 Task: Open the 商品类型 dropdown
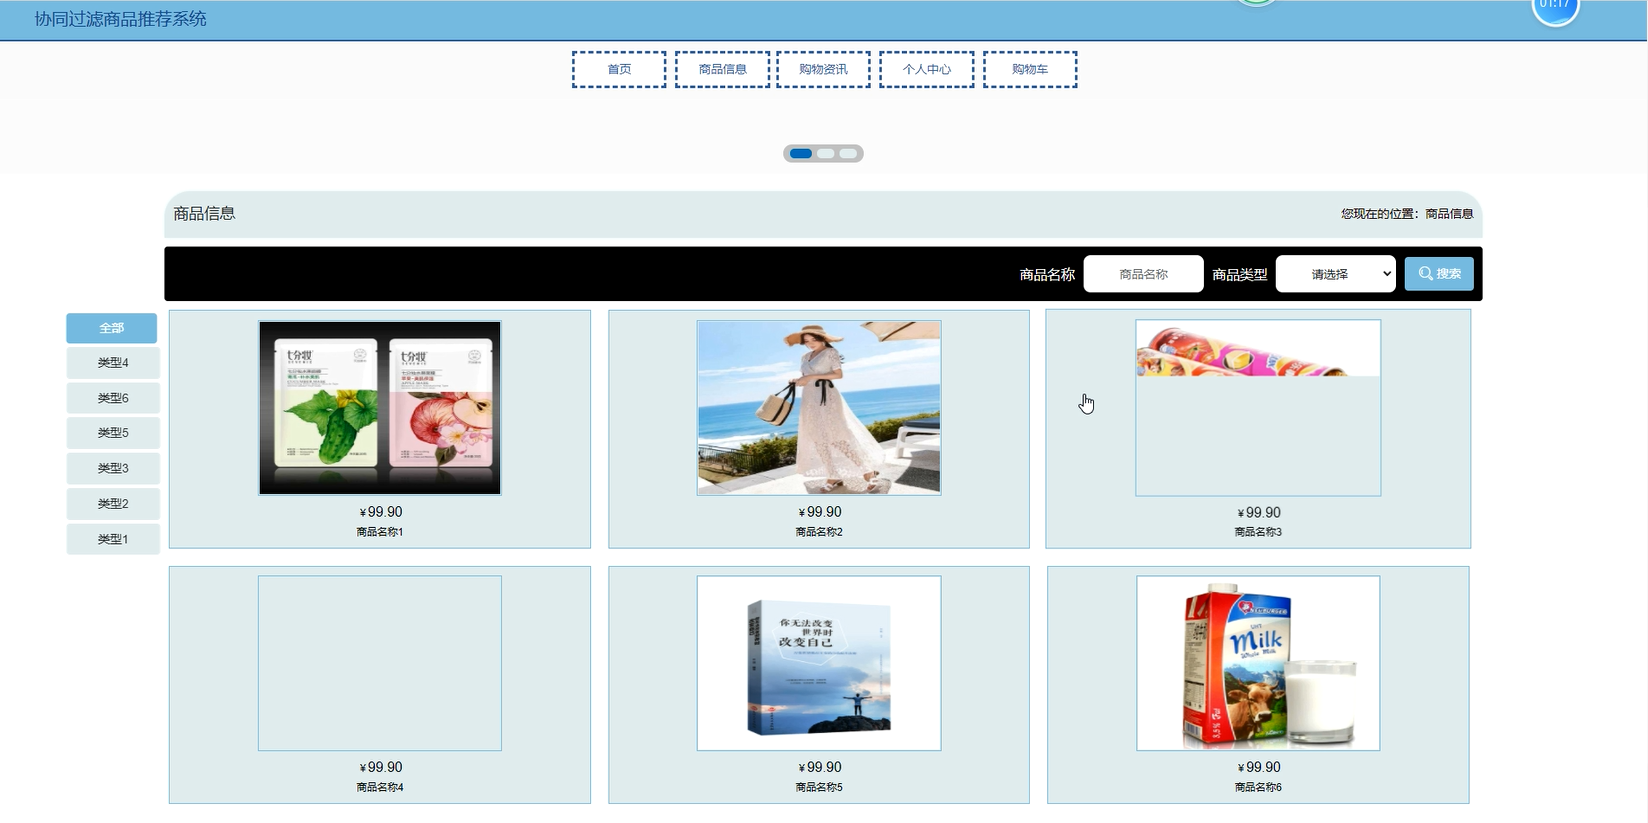pos(1335,274)
